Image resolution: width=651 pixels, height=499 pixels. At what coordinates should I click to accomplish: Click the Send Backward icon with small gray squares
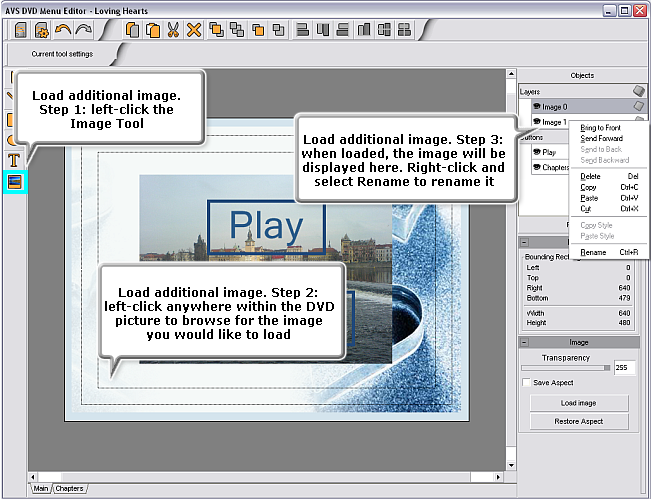[x=279, y=30]
